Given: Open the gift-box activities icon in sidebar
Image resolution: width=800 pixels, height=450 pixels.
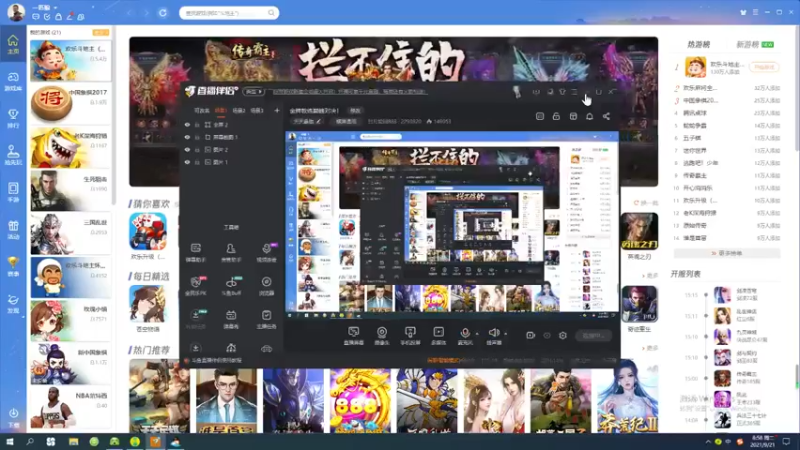Looking at the screenshot, I should (x=13, y=229).
